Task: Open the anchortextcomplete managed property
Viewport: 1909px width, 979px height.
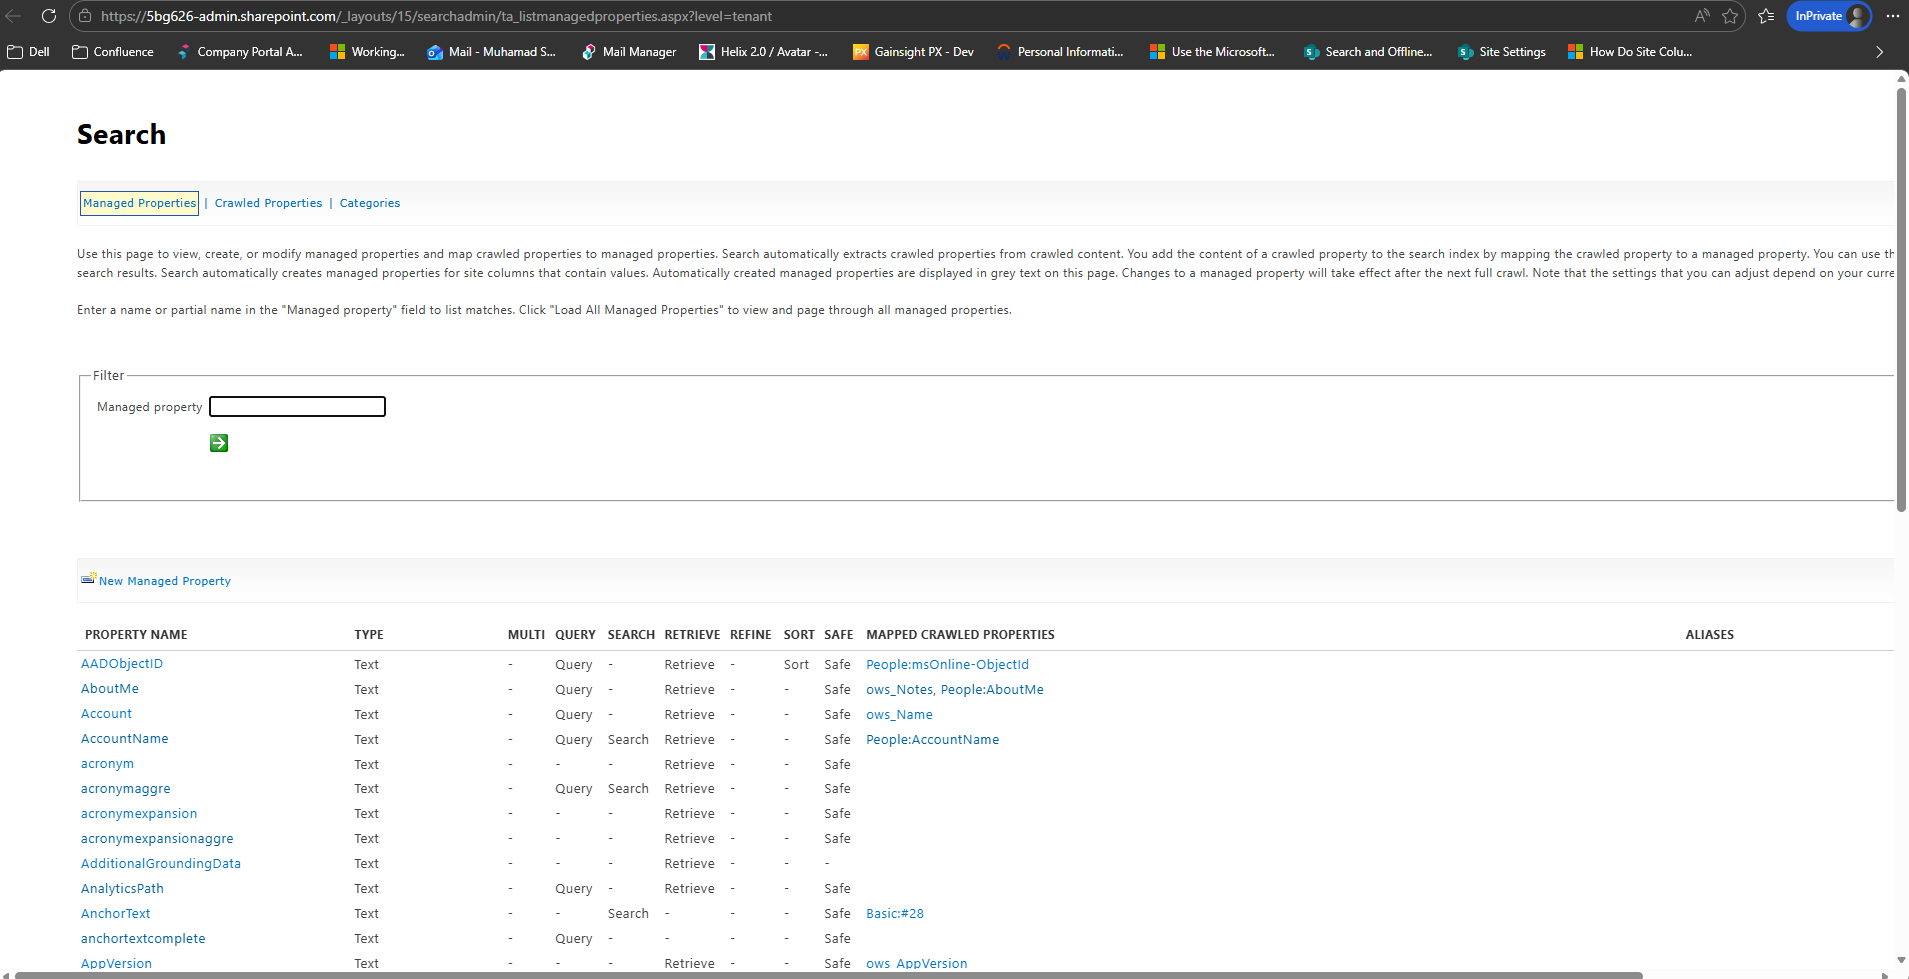Action: point(143,939)
